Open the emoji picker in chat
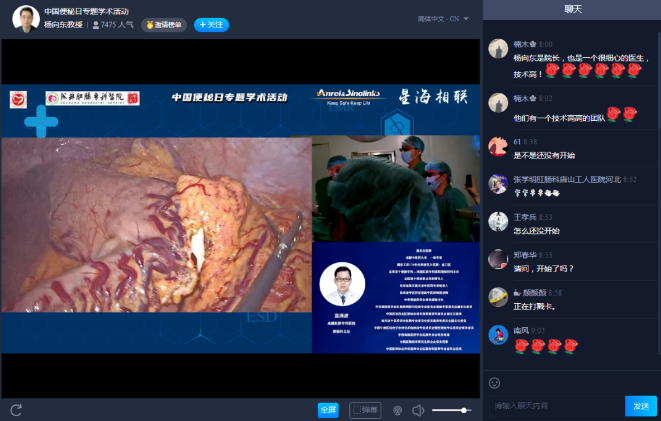Screen dimensions: 661x421 (494, 383)
